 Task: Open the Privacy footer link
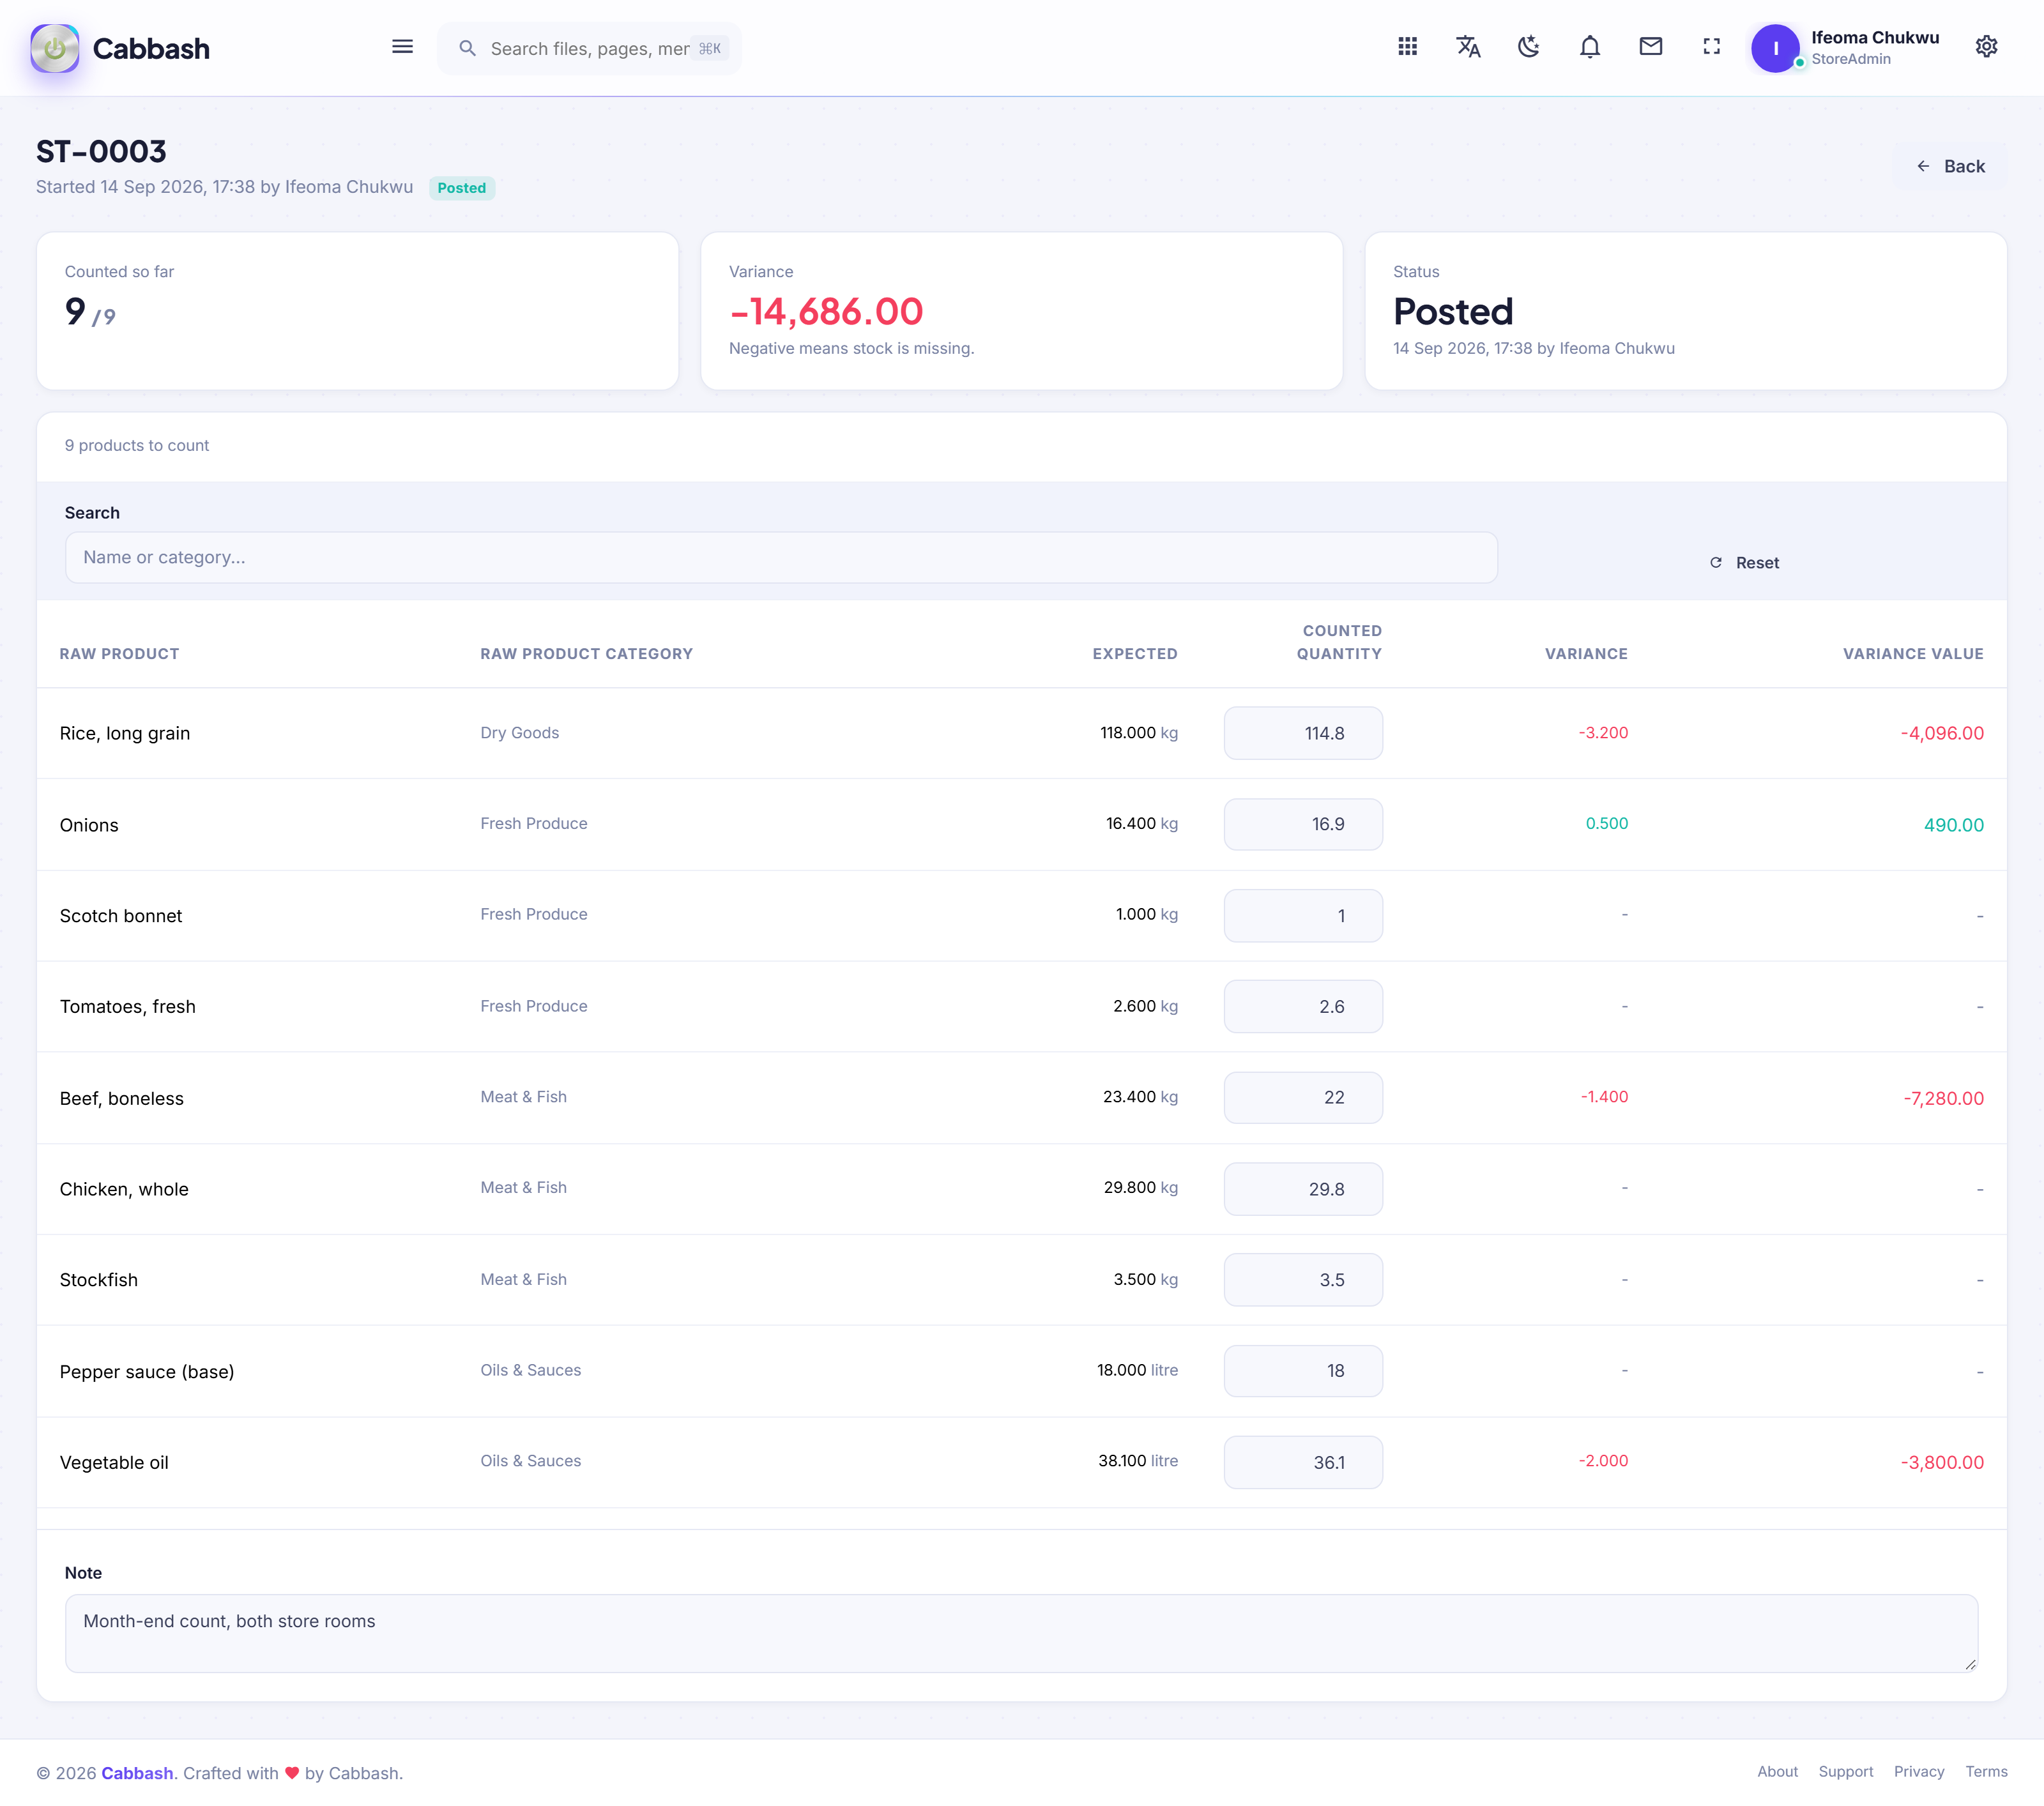click(1918, 1772)
